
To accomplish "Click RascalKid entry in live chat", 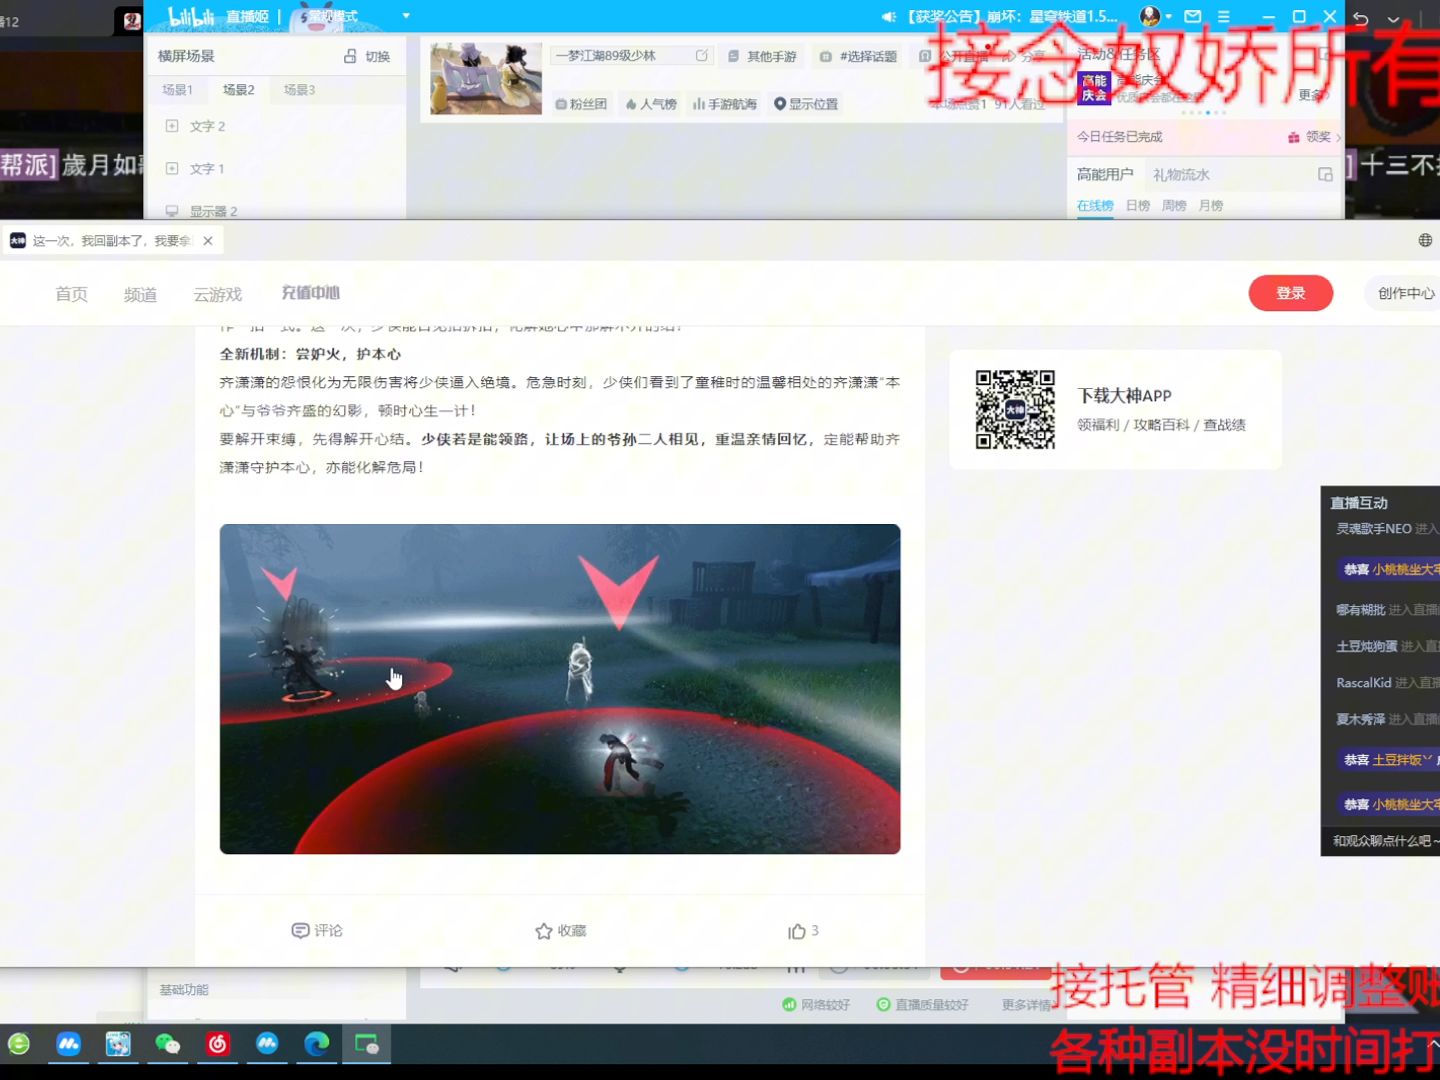I will [1364, 683].
